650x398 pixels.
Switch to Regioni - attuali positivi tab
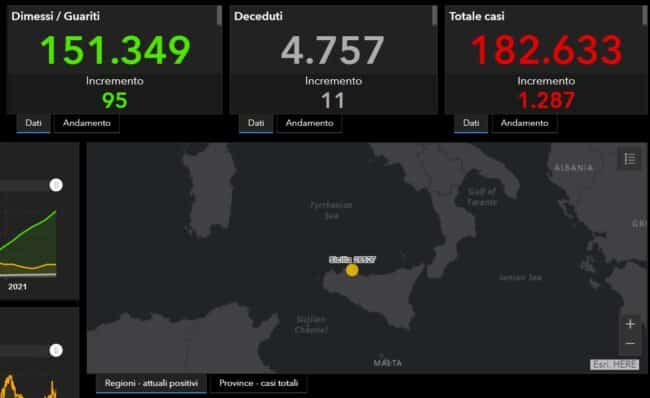[151, 383]
